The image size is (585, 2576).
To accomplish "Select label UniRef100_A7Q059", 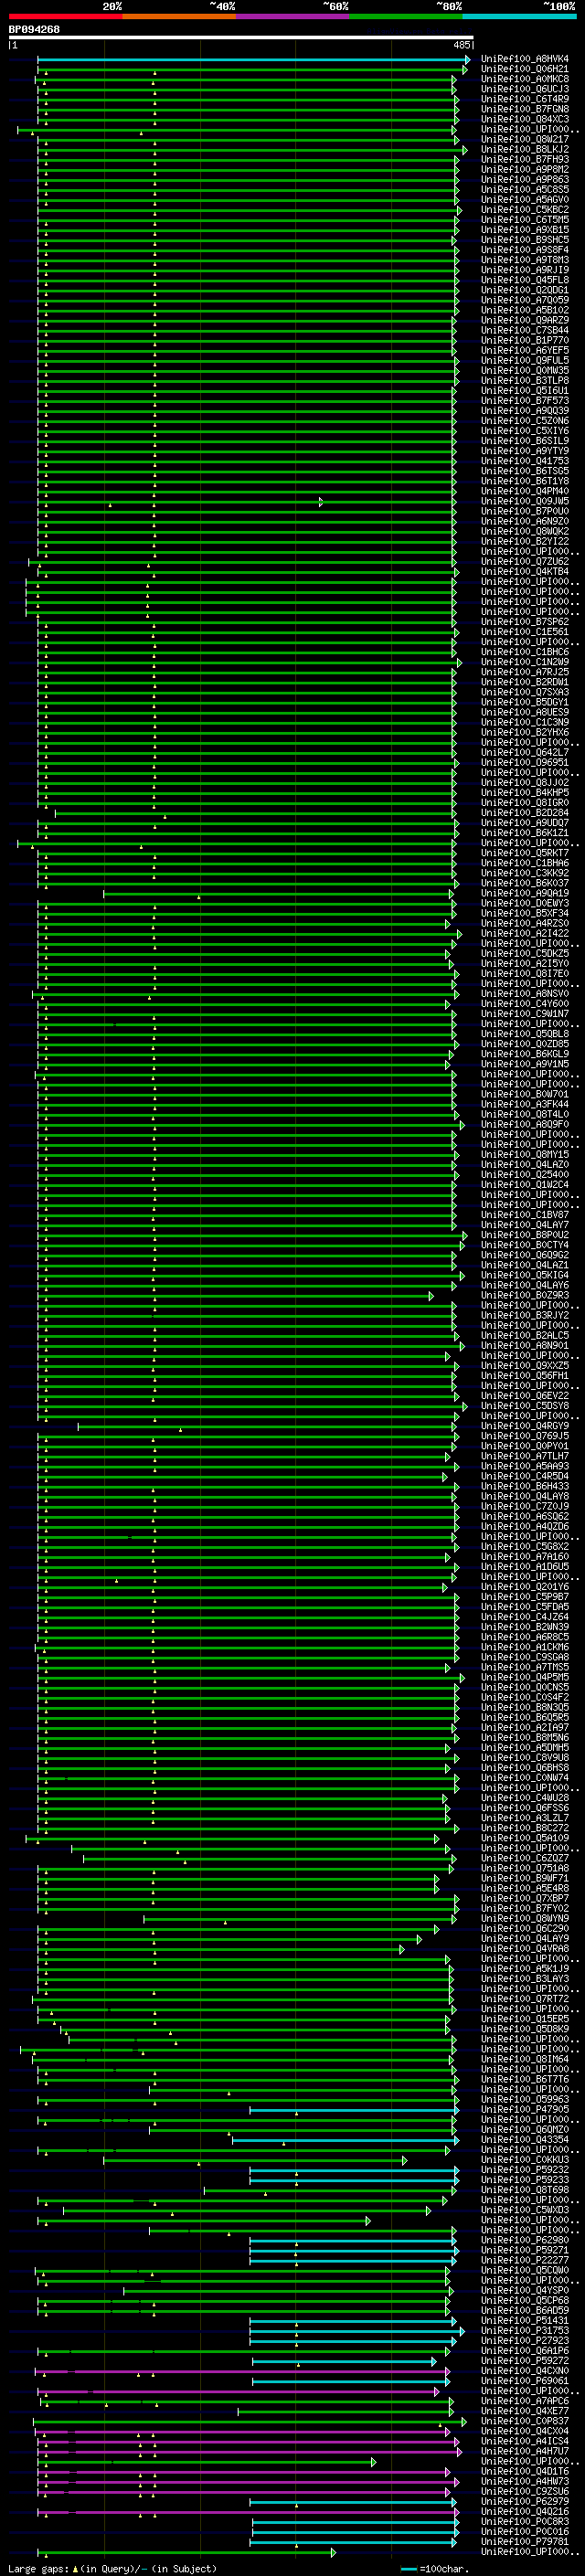I will click(525, 300).
